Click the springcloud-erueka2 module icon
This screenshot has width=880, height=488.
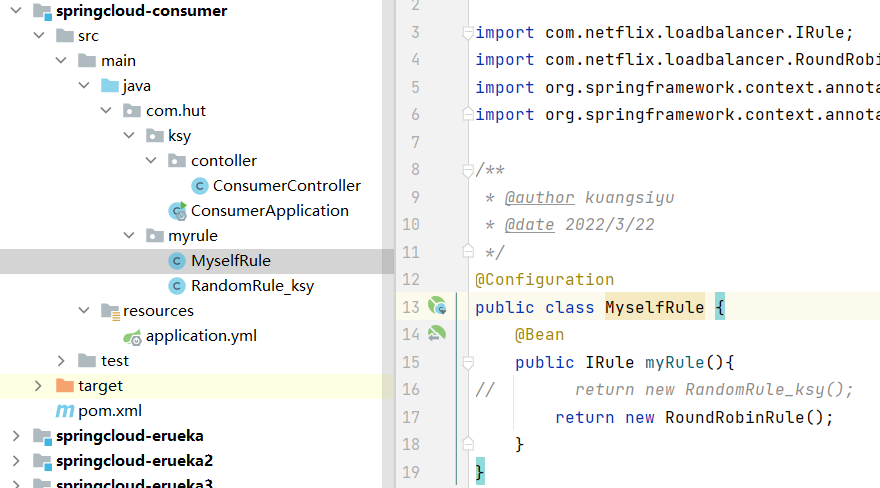[x=42, y=461]
